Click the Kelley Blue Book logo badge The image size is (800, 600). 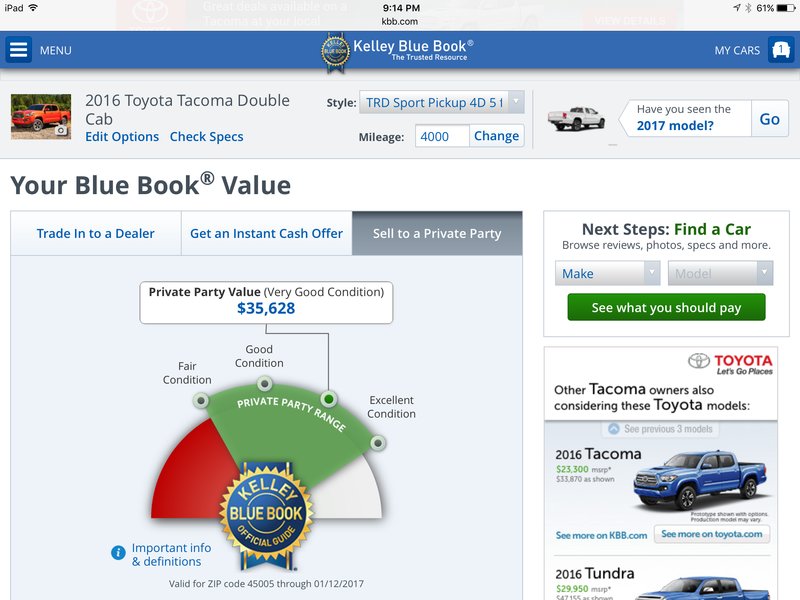coord(335,53)
